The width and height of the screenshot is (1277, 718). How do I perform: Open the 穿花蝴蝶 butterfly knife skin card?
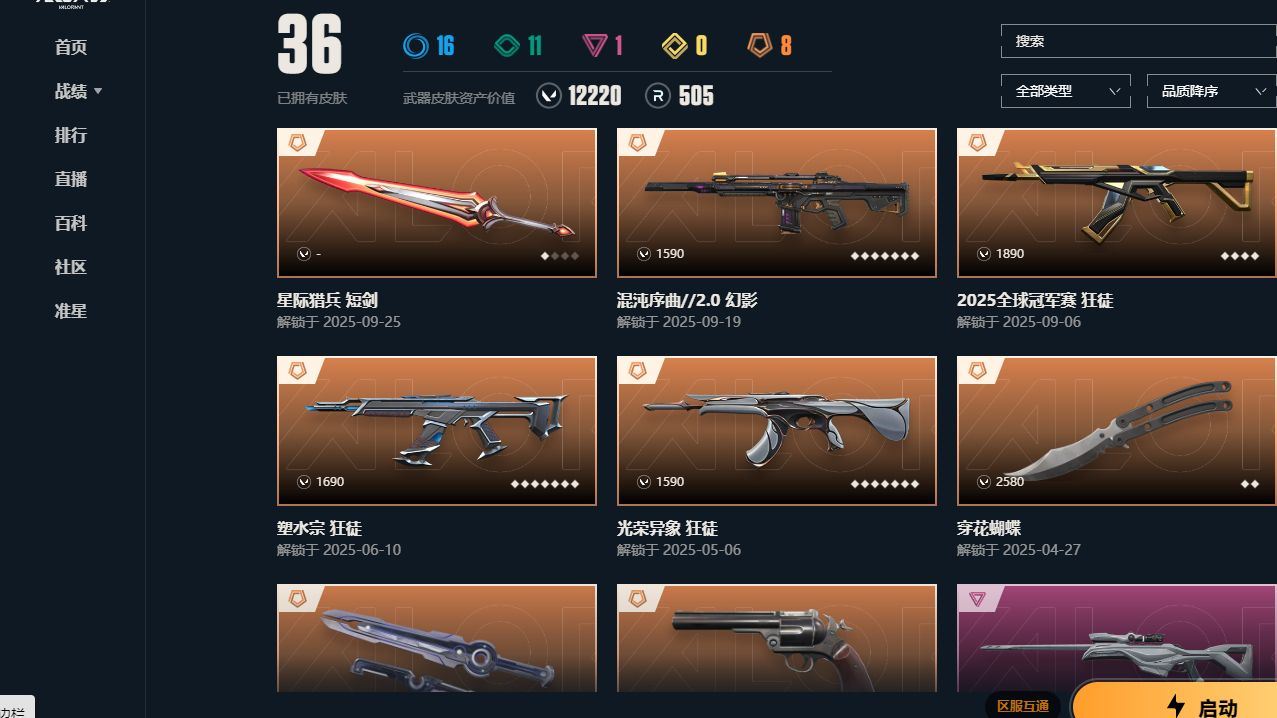pos(1117,431)
